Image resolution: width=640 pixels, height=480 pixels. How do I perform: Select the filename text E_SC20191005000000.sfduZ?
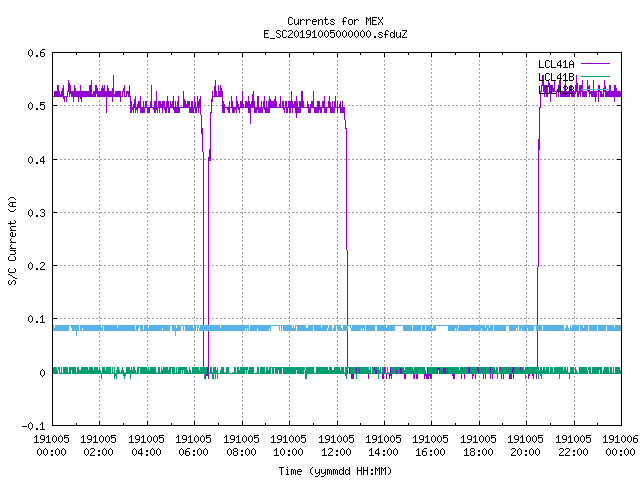[x=335, y=34]
